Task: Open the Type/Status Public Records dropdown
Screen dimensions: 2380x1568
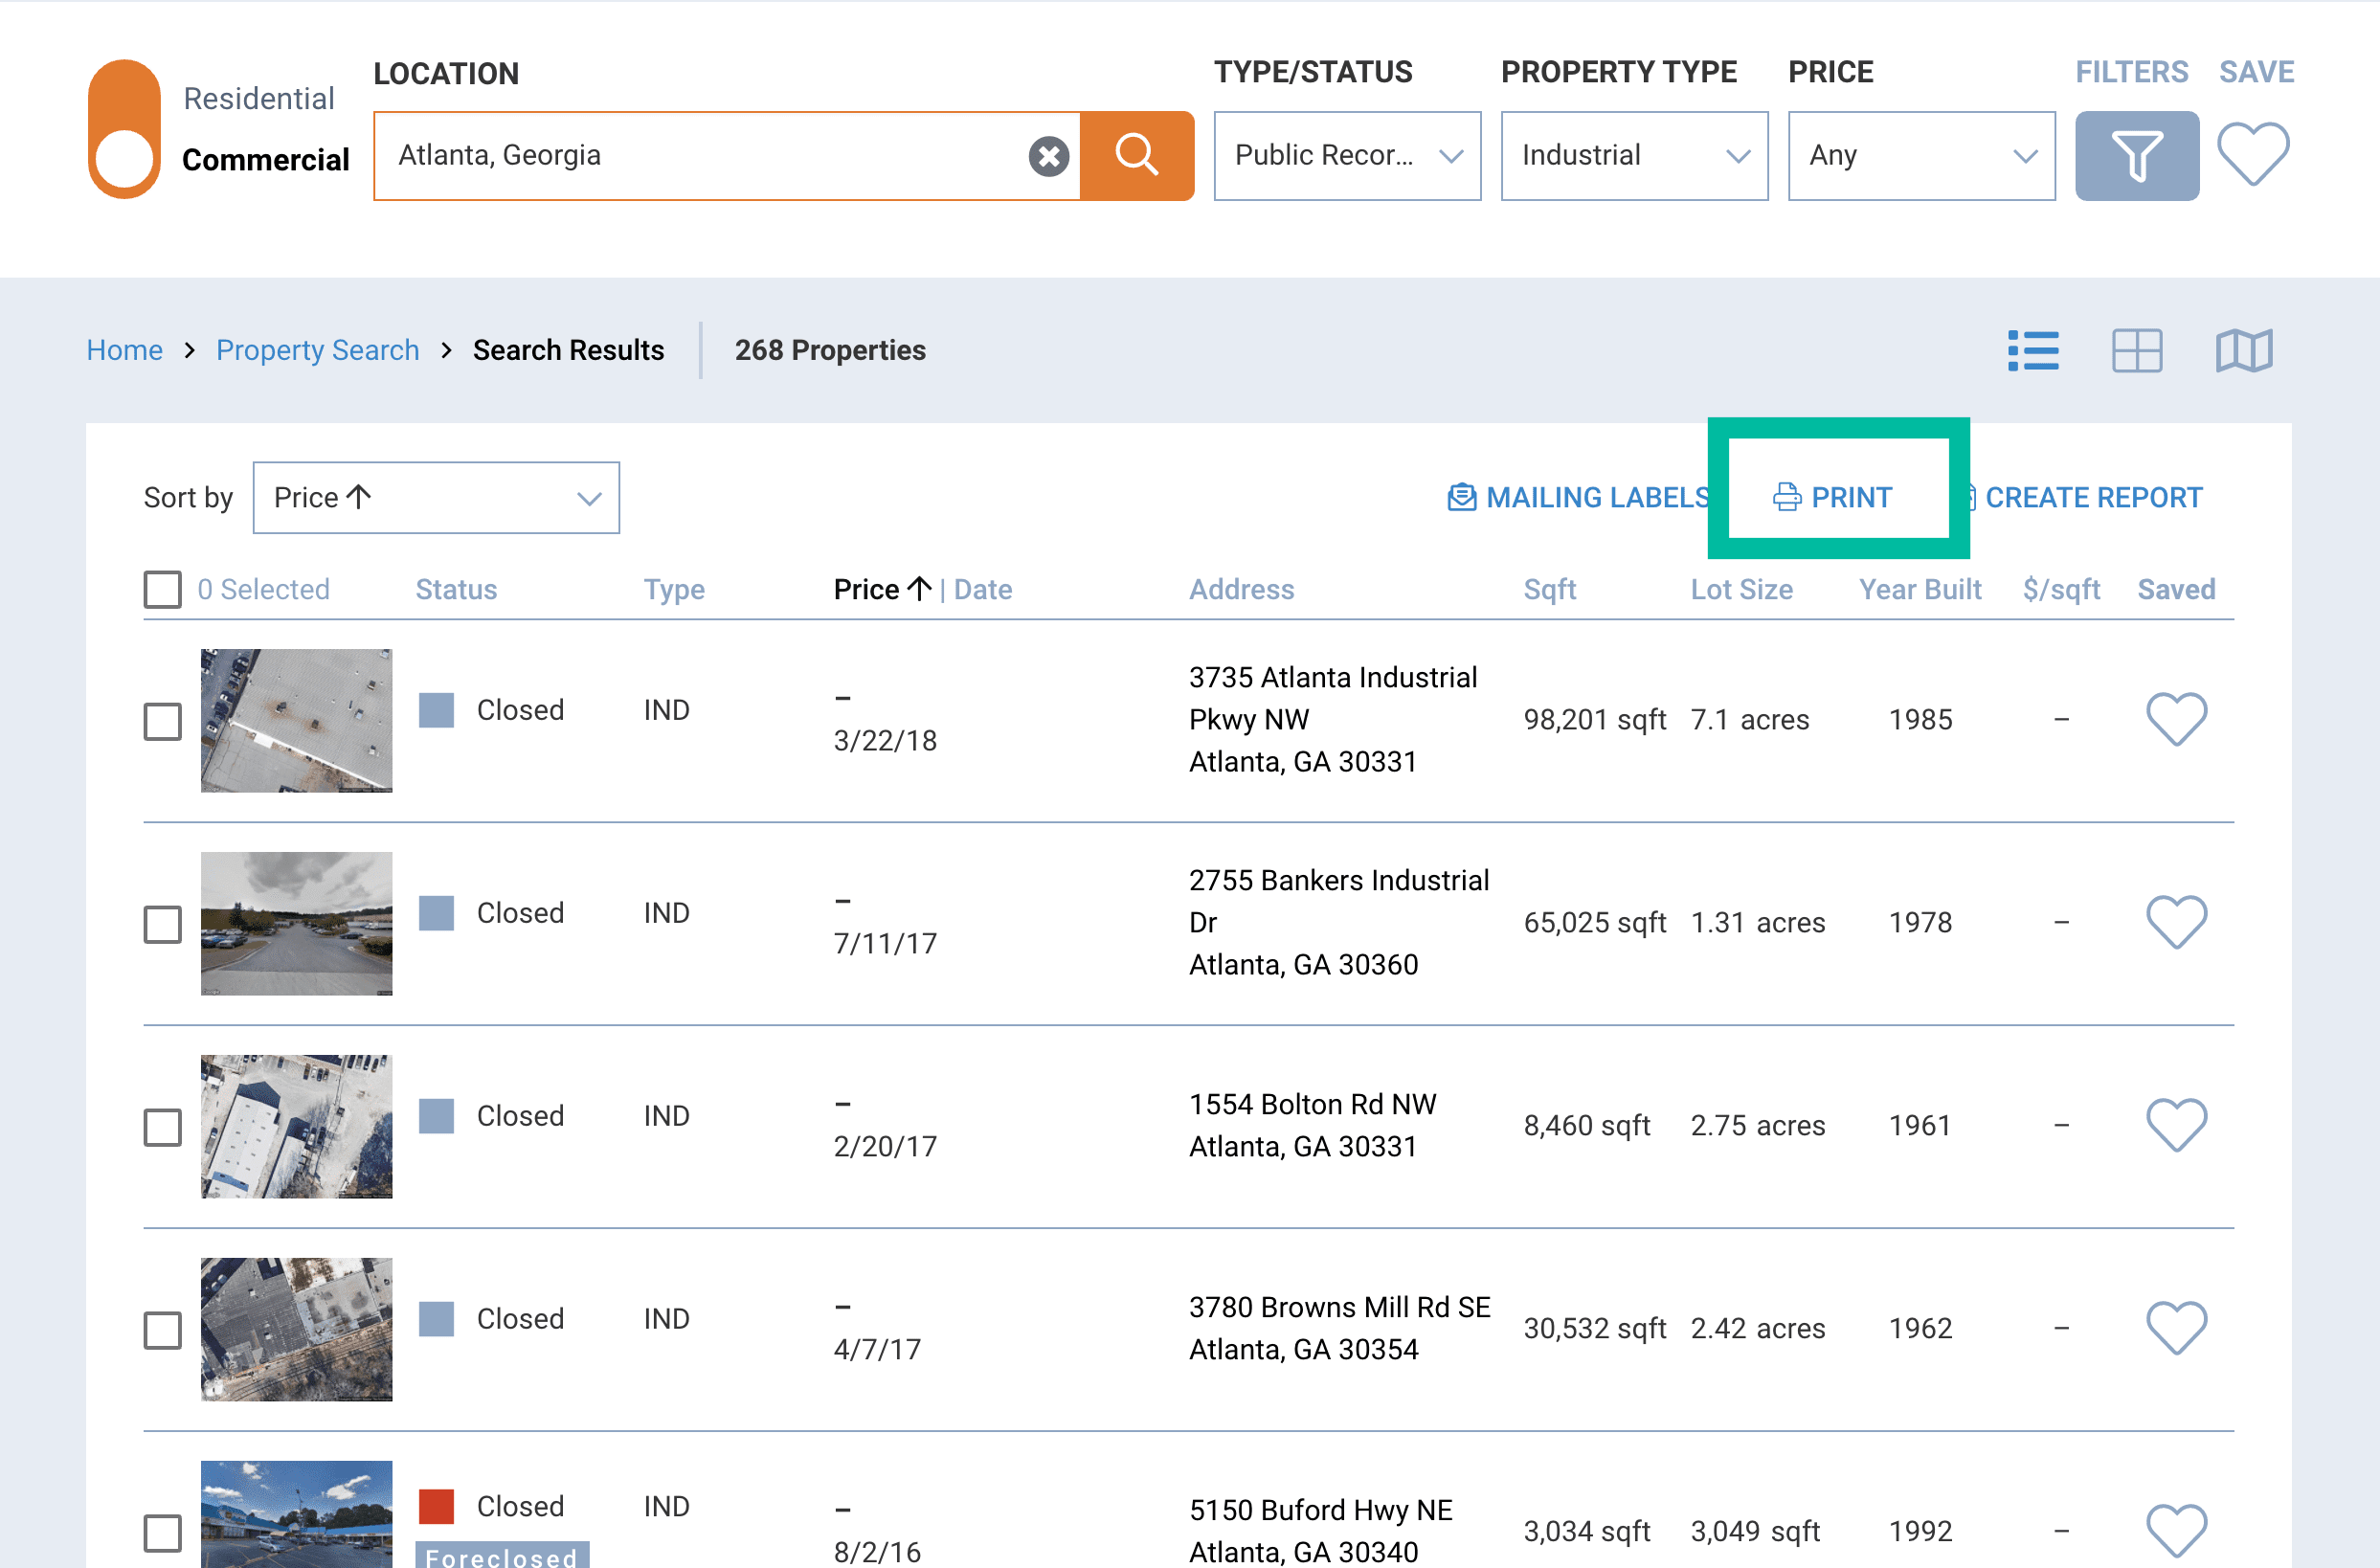Action: tap(1346, 156)
